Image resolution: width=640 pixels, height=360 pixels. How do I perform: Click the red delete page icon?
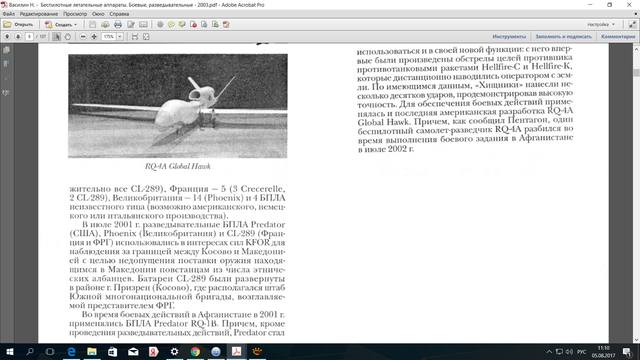[x=226, y=24]
